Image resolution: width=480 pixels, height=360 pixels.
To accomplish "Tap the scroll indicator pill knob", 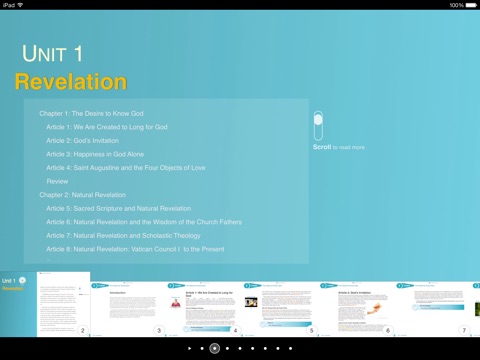I will click(318, 119).
